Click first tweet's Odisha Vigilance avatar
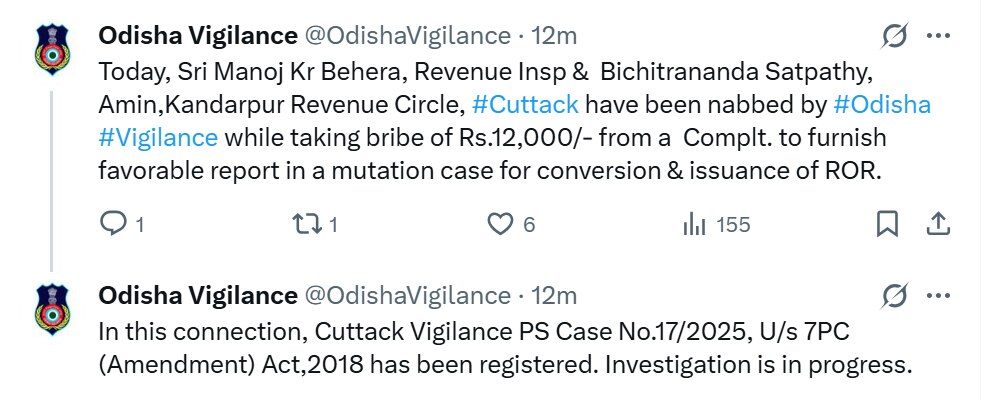The height and width of the screenshot is (400, 996). pyautogui.click(x=52, y=49)
